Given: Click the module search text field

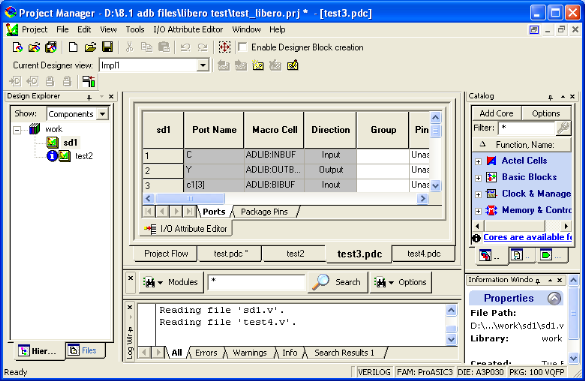Looking at the screenshot, I should [256, 282].
